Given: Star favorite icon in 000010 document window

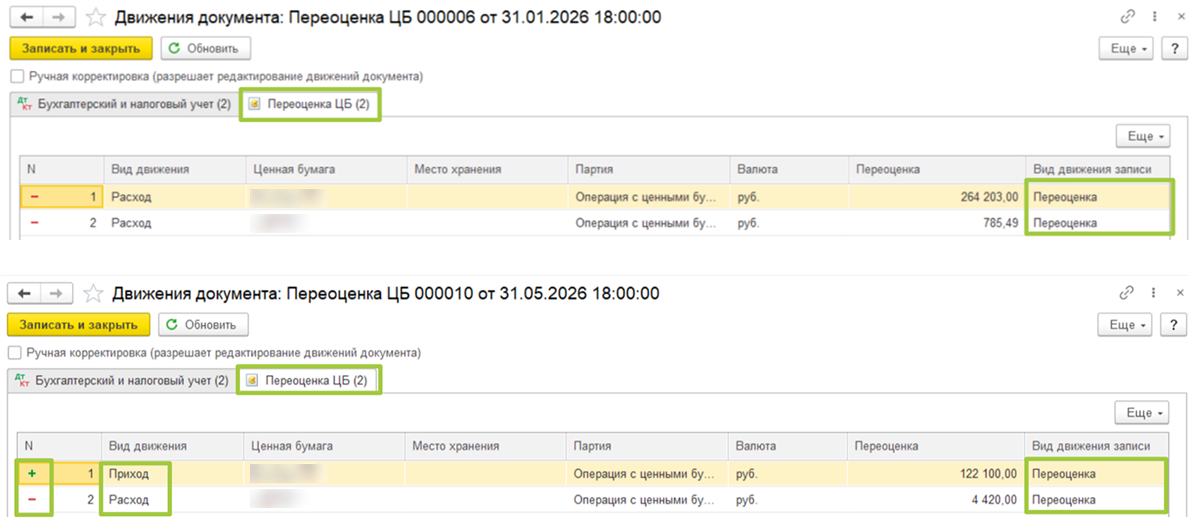Looking at the screenshot, I should coord(93,294).
